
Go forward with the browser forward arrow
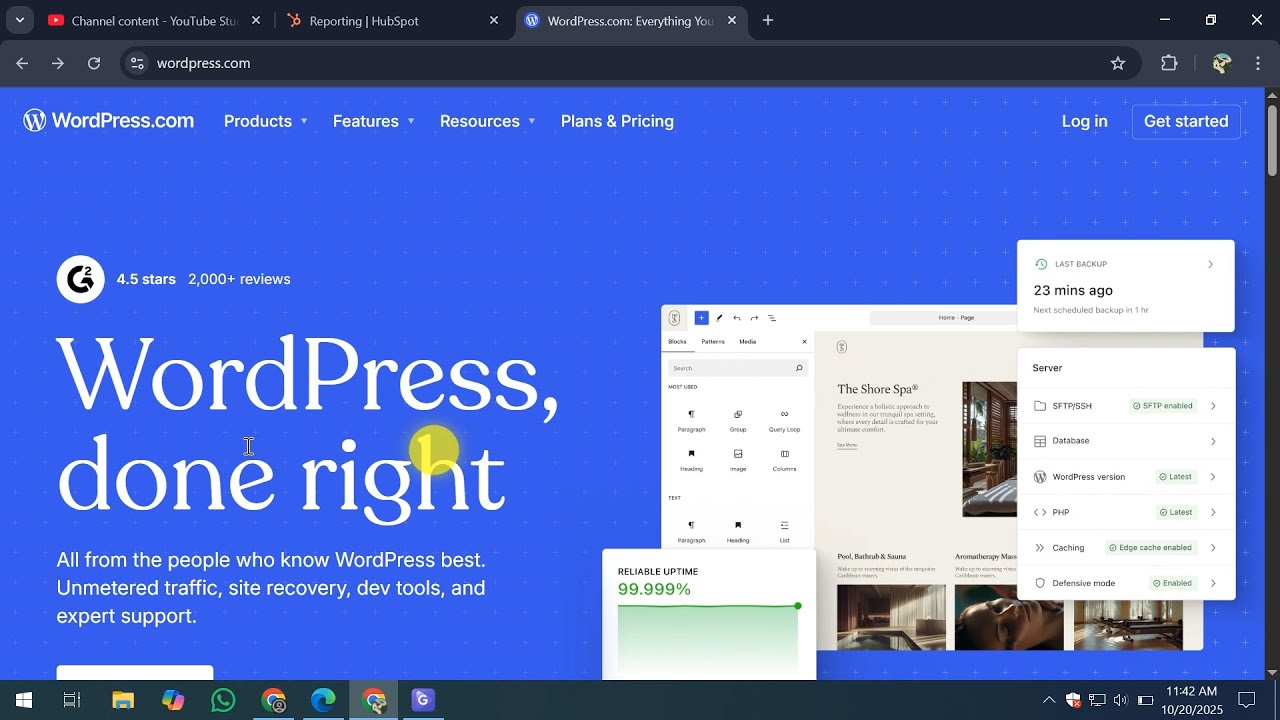tap(58, 63)
